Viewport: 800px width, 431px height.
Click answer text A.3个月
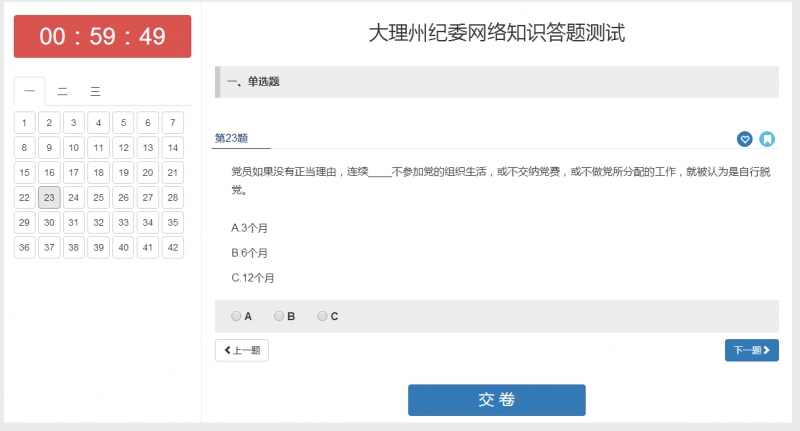[250, 228]
